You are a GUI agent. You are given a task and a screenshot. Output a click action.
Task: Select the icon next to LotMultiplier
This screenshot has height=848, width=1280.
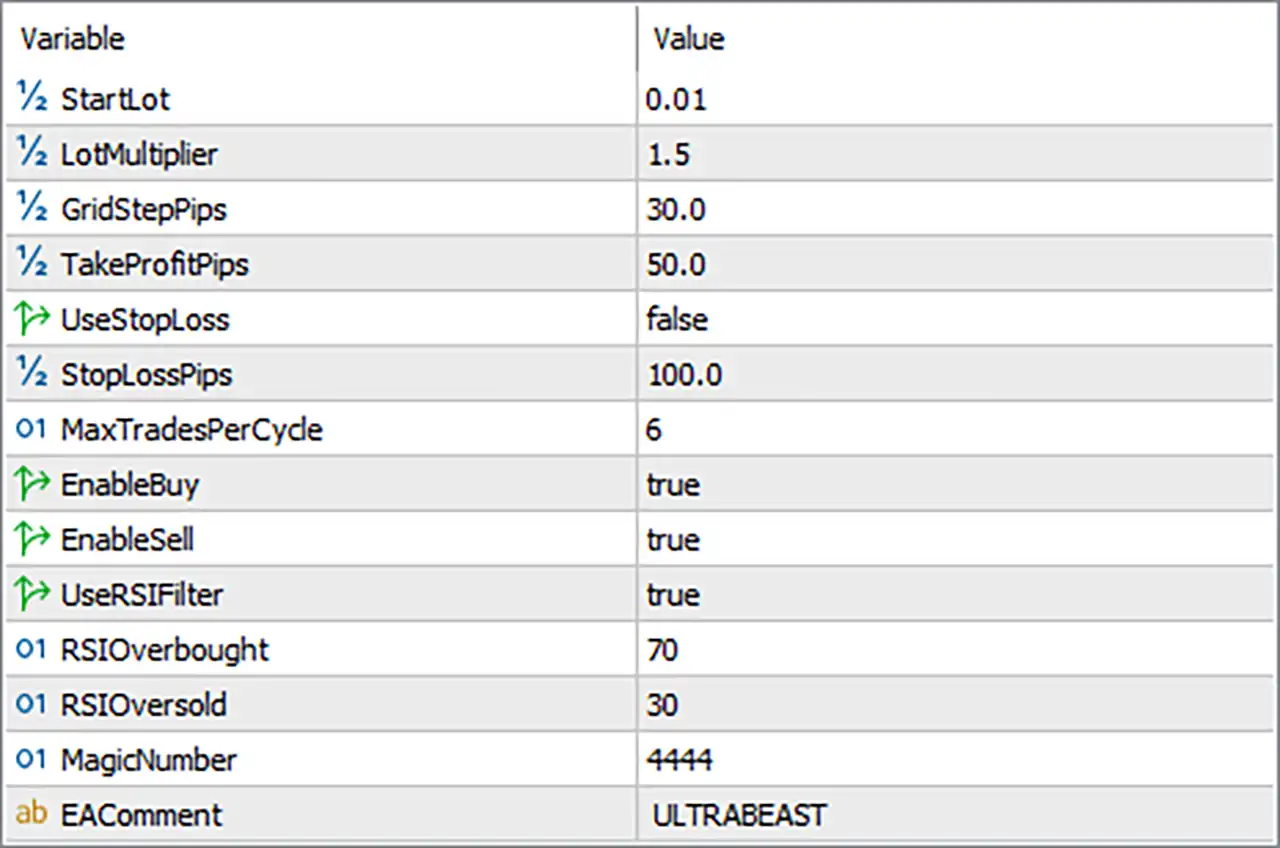point(32,153)
